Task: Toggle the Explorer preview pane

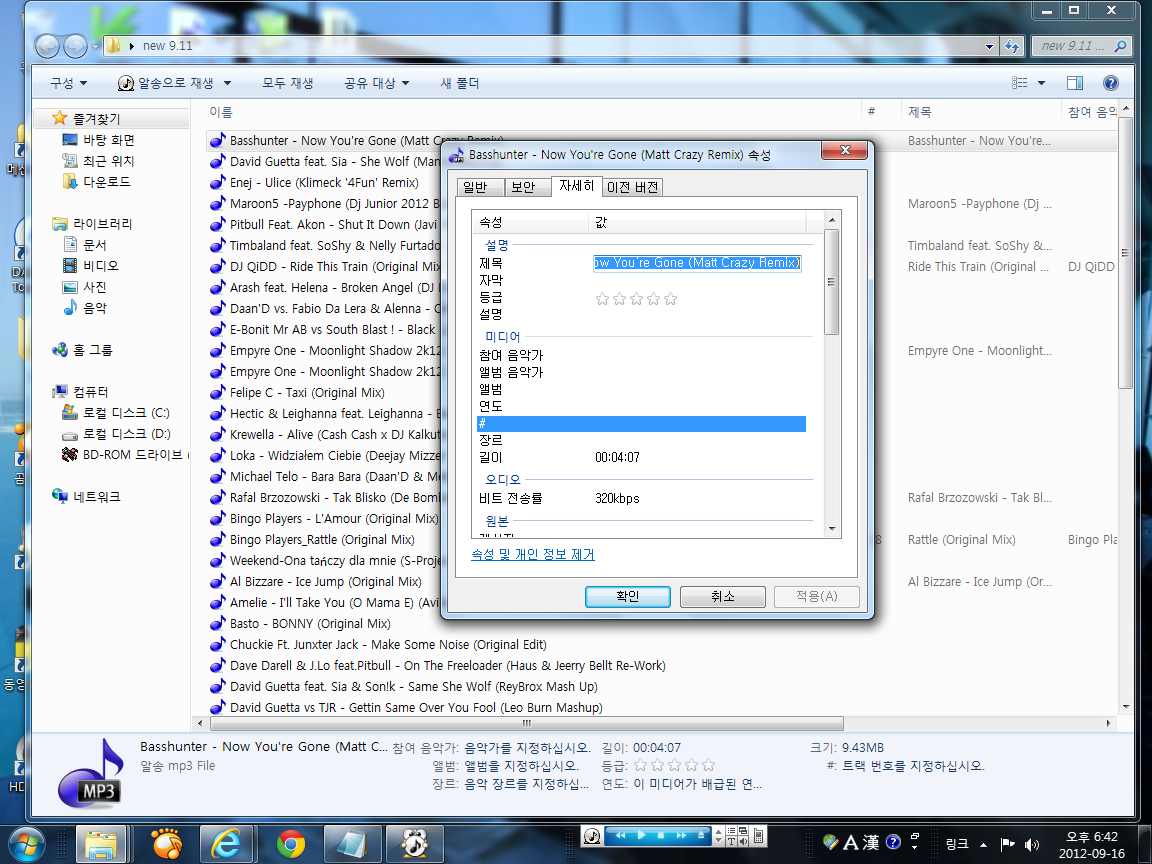Action: (1075, 83)
